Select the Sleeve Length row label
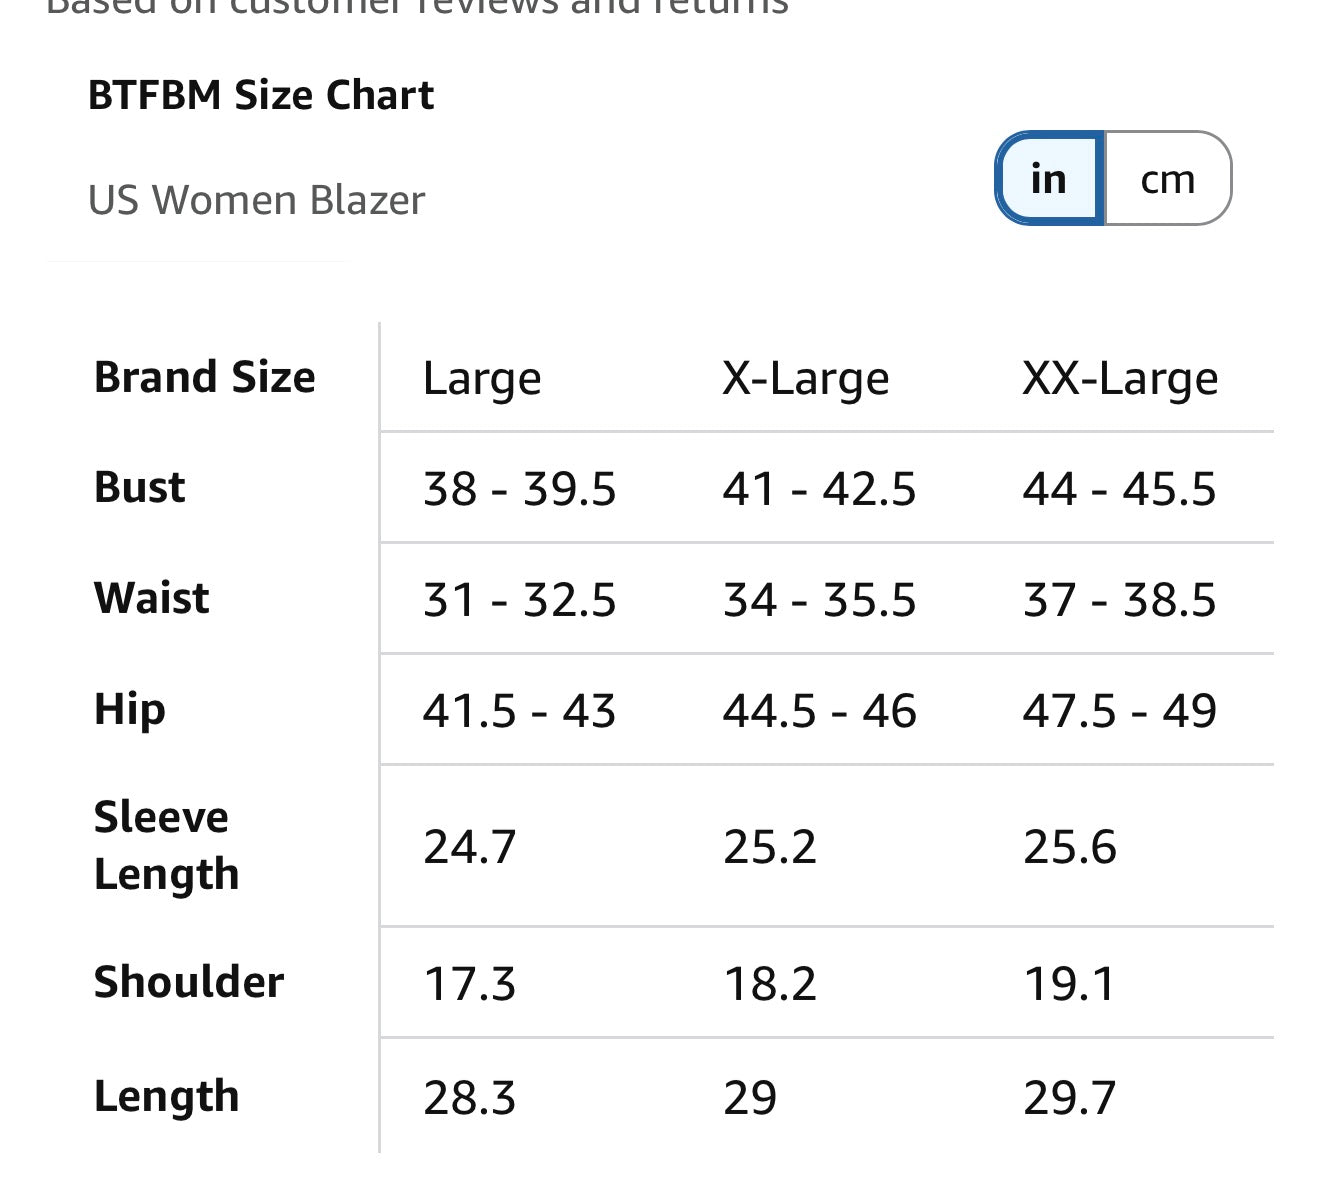This screenshot has height=1182, width=1320. 167,846
